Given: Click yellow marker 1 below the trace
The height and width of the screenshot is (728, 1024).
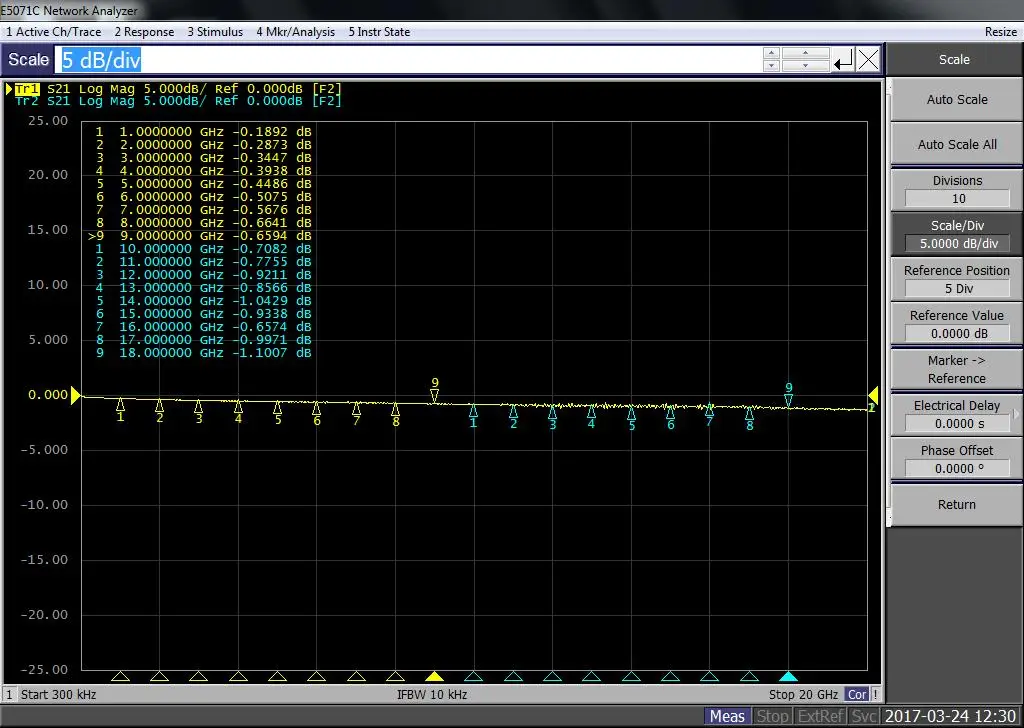Looking at the screenshot, I should point(120,410).
